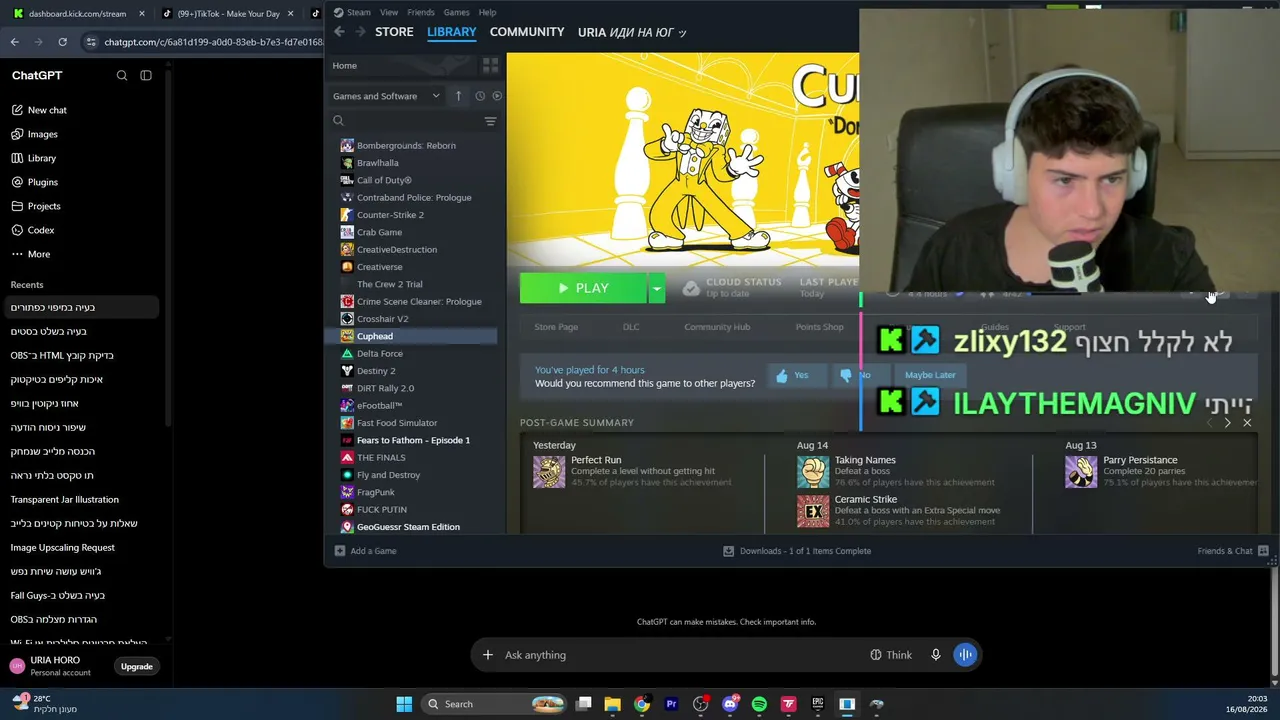Open Cuphead Store Page link
The height and width of the screenshot is (720, 1280).
(556, 327)
